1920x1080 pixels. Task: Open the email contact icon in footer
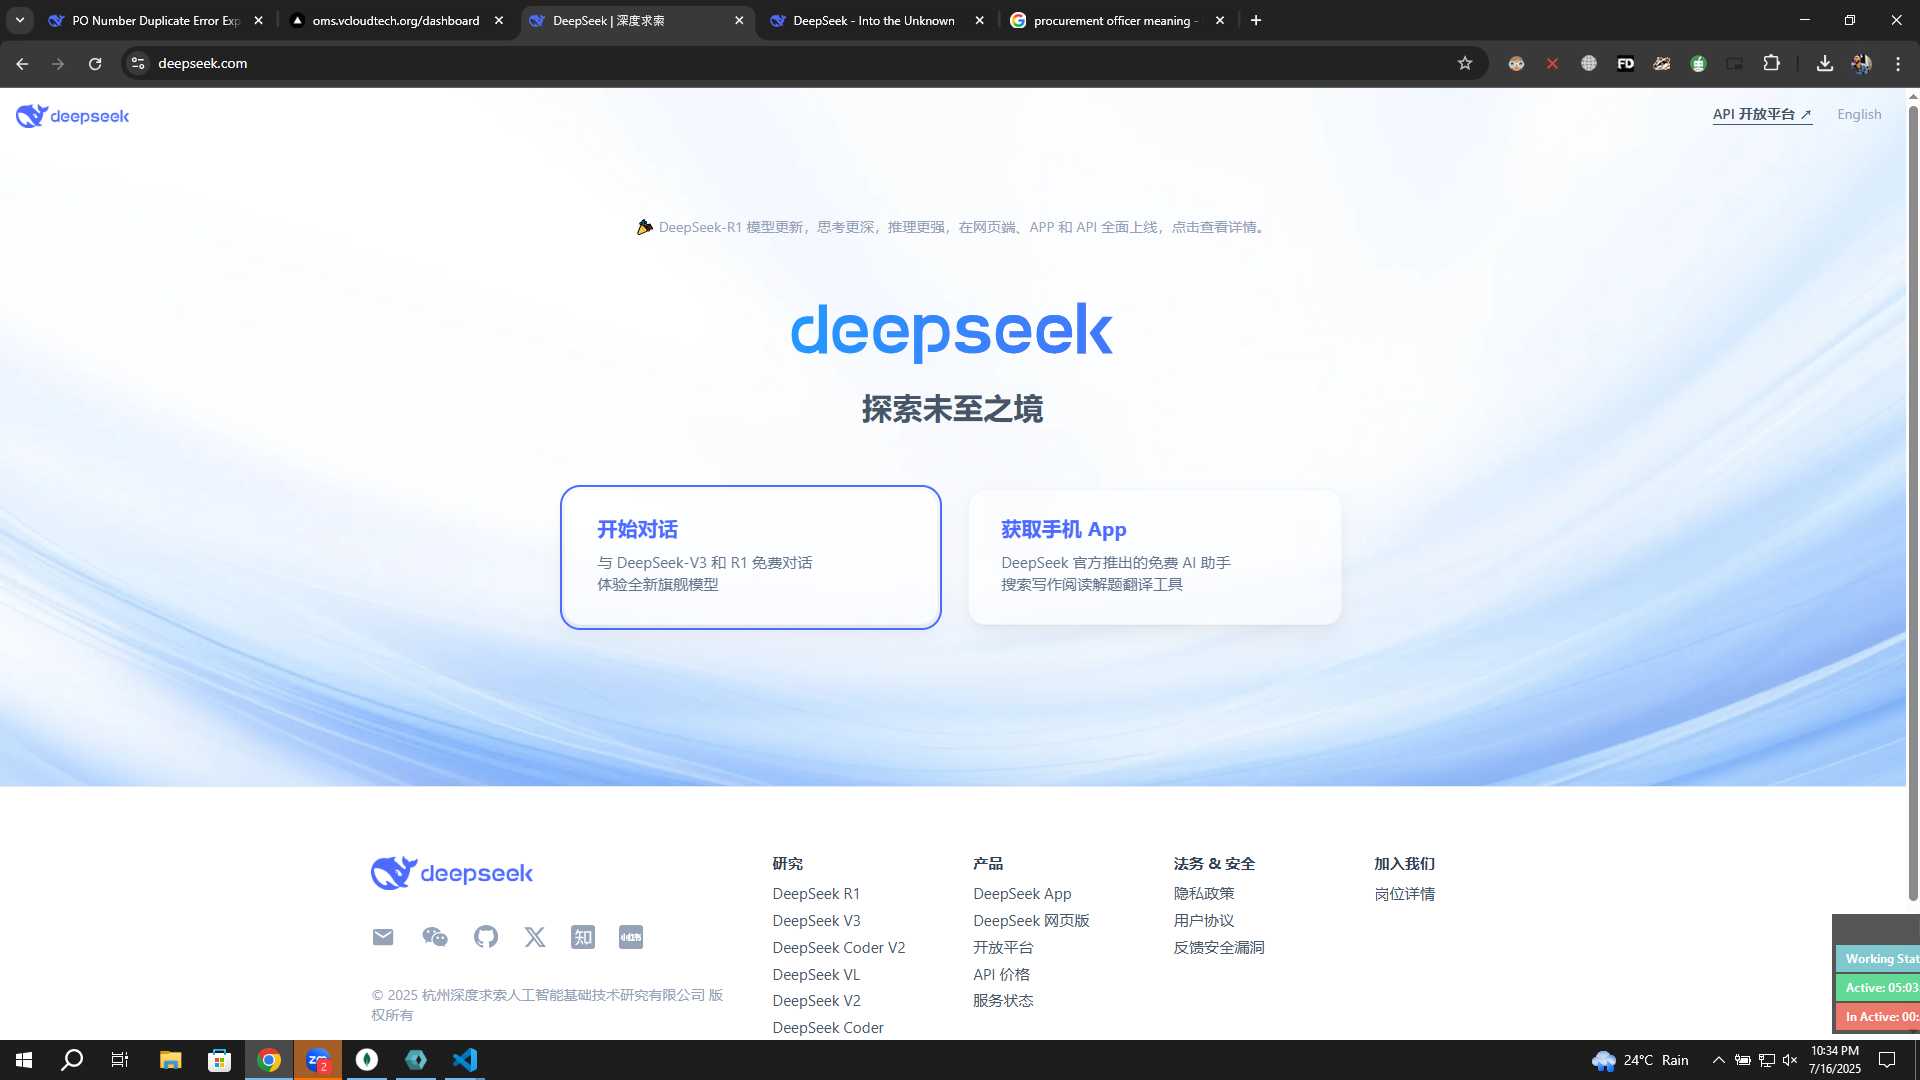pyautogui.click(x=383, y=937)
